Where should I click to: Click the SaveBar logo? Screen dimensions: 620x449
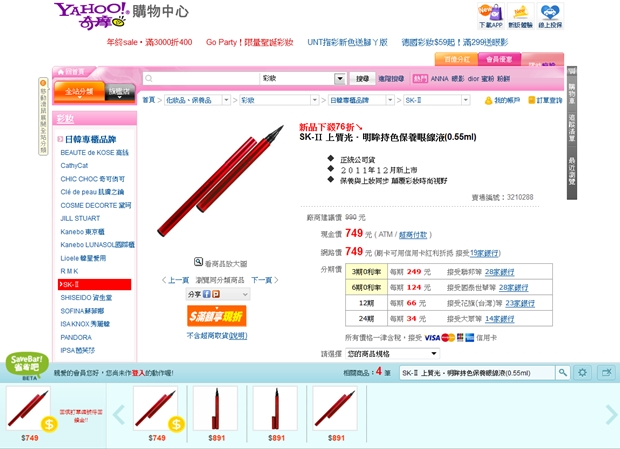pos(27,366)
